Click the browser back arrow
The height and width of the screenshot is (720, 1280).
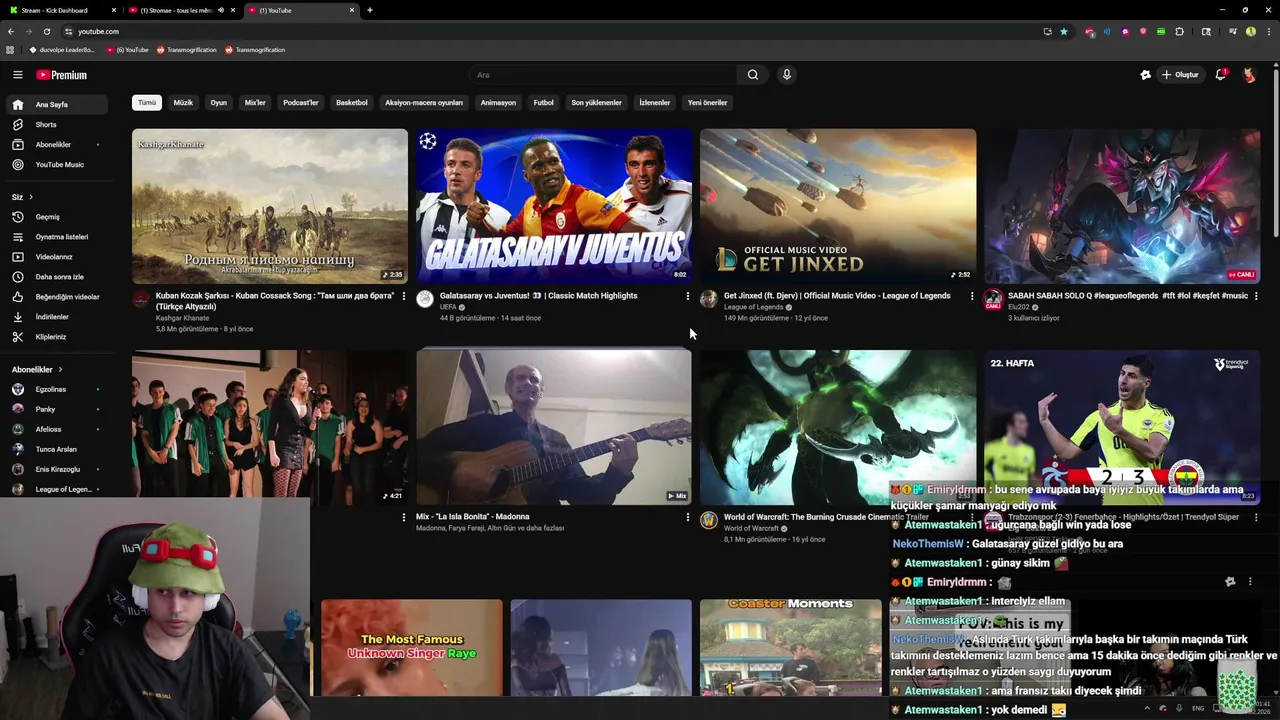click(11, 31)
